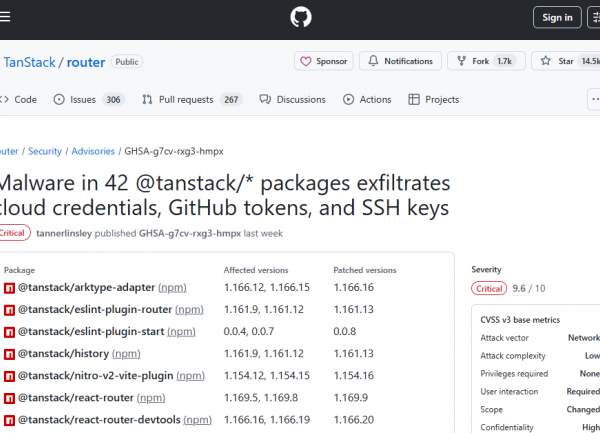Click the fork icon beside Fork
The image size is (600, 433).
point(461,61)
